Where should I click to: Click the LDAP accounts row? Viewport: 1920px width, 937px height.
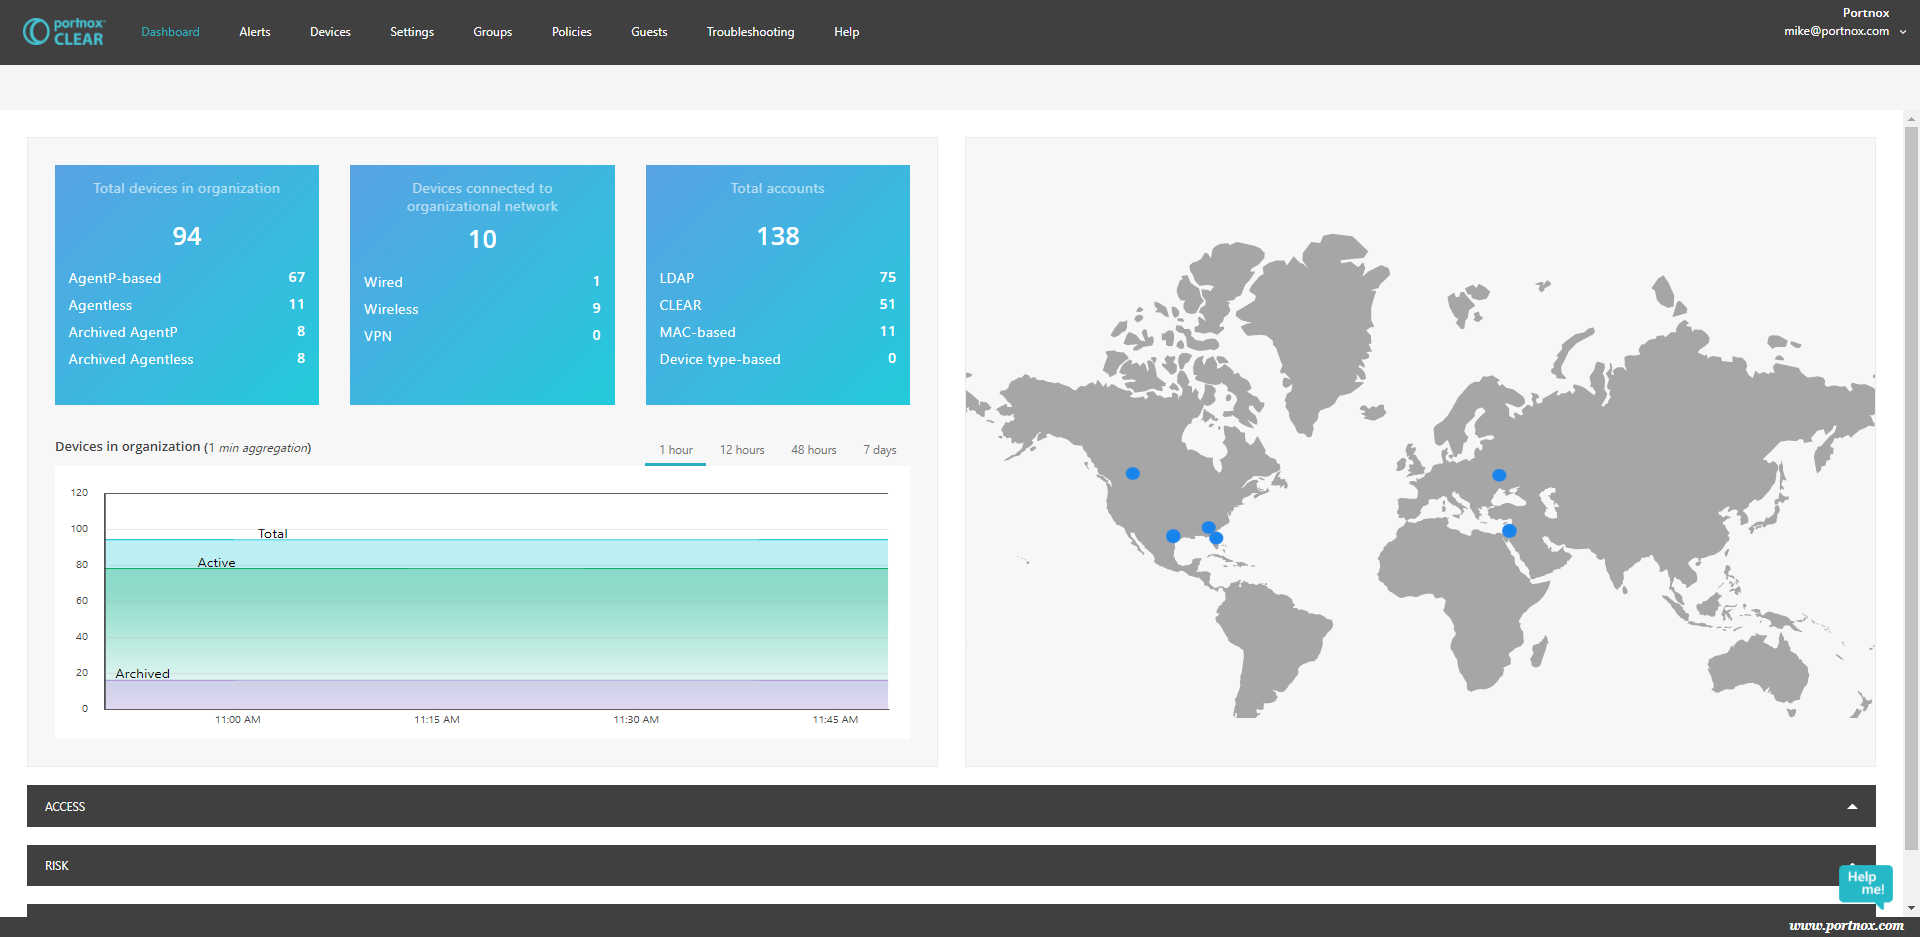tap(778, 278)
